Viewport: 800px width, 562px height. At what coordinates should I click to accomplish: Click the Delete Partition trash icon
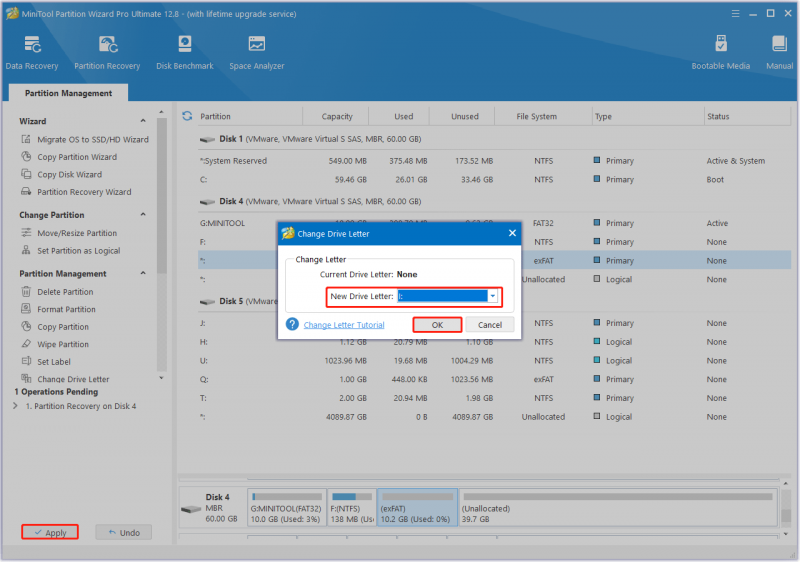click(26, 291)
